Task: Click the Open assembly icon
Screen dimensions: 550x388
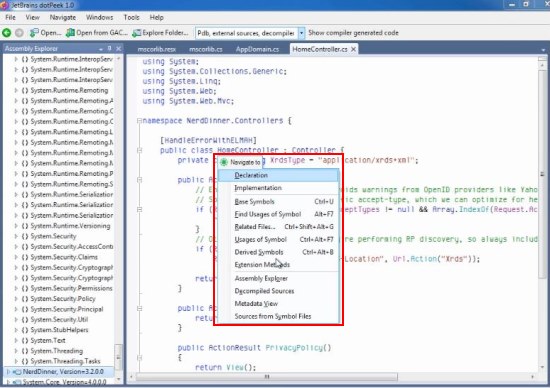Action: click(x=34, y=33)
